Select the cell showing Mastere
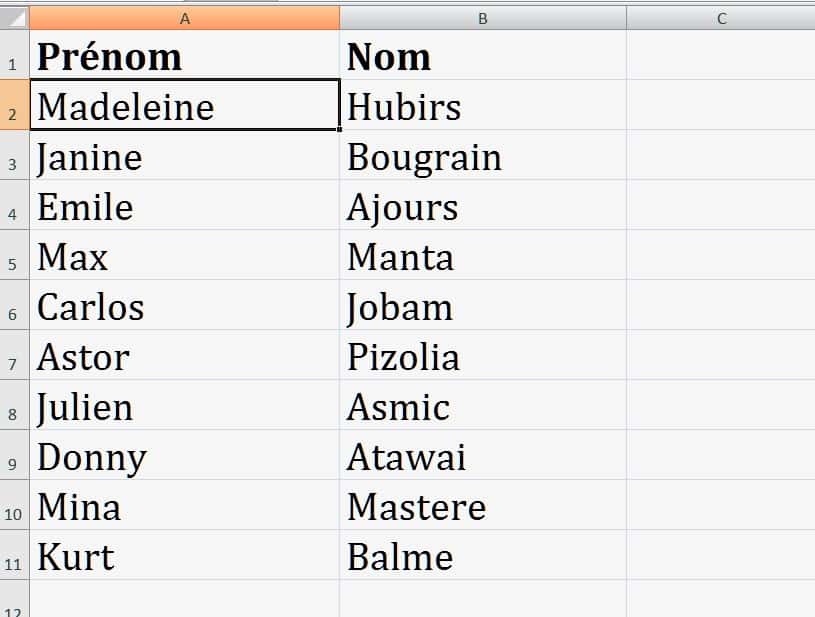The width and height of the screenshot is (815, 617). [x=483, y=507]
